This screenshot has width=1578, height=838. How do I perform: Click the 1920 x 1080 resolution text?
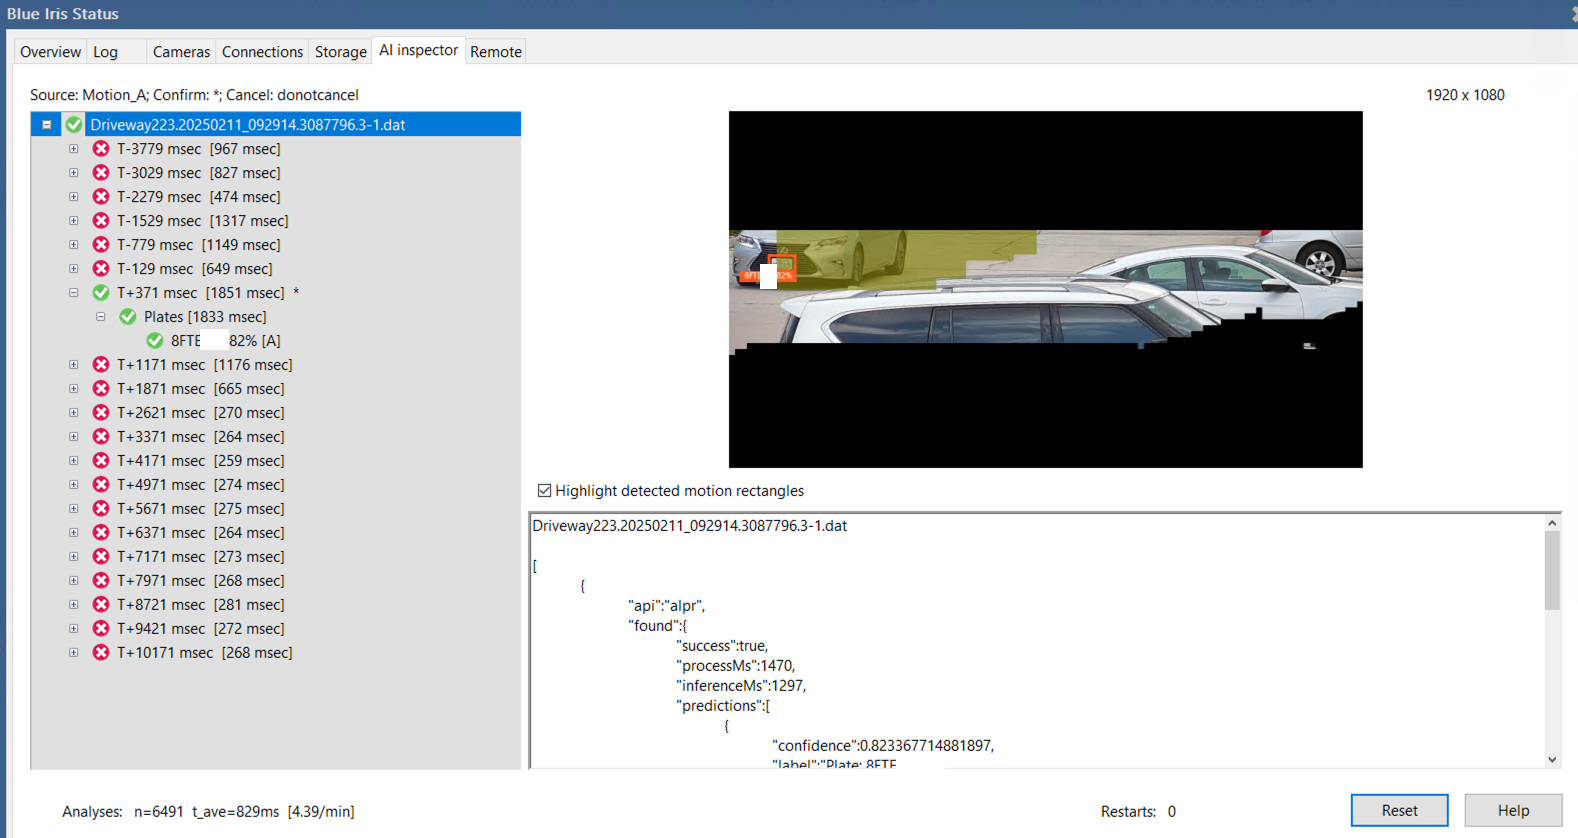[x=1465, y=95]
